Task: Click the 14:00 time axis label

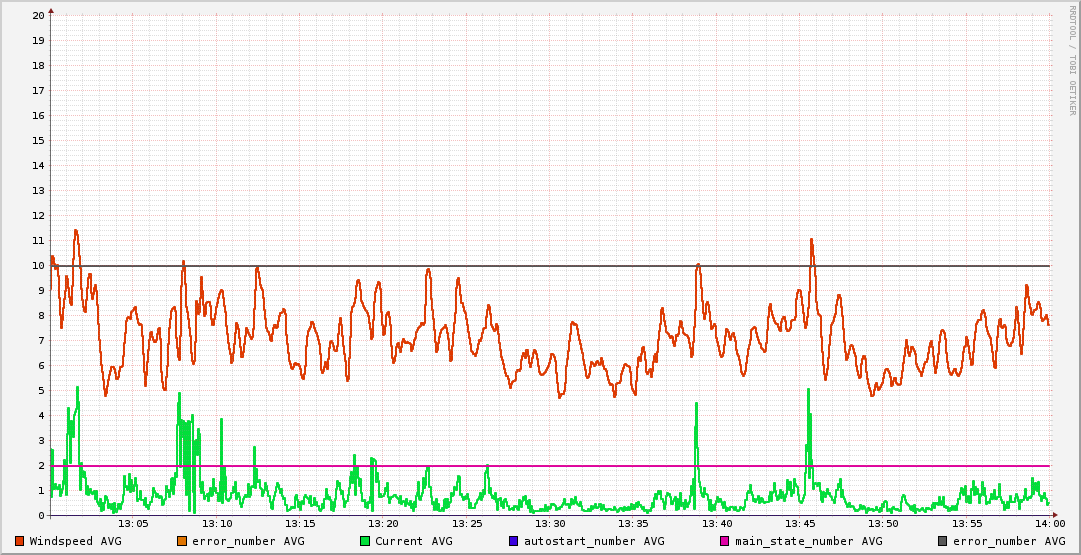Action: pyautogui.click(x=1049, y=524)
